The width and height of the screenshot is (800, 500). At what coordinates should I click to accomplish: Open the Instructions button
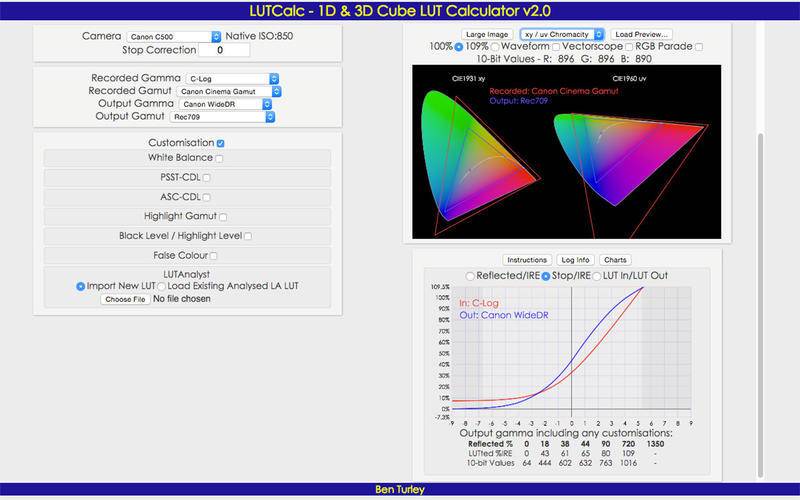tap(527, 260)
